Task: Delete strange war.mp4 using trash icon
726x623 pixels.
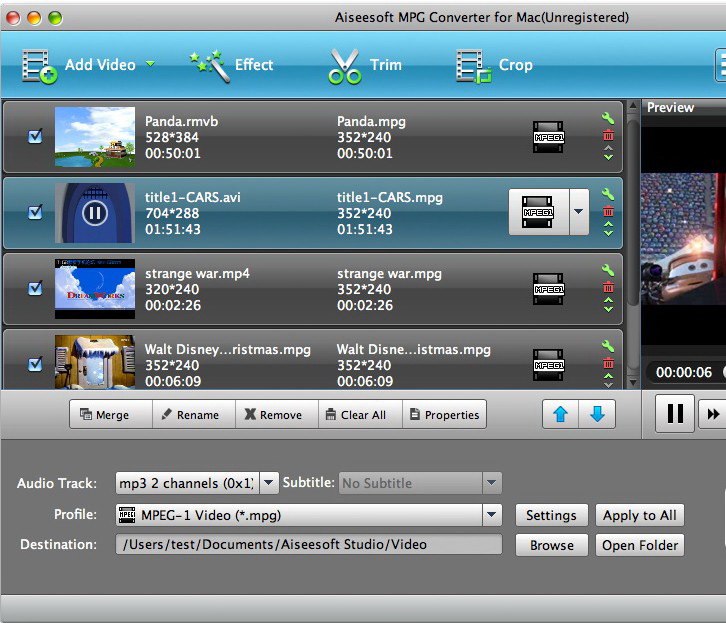Action: (x=608, y=287)
